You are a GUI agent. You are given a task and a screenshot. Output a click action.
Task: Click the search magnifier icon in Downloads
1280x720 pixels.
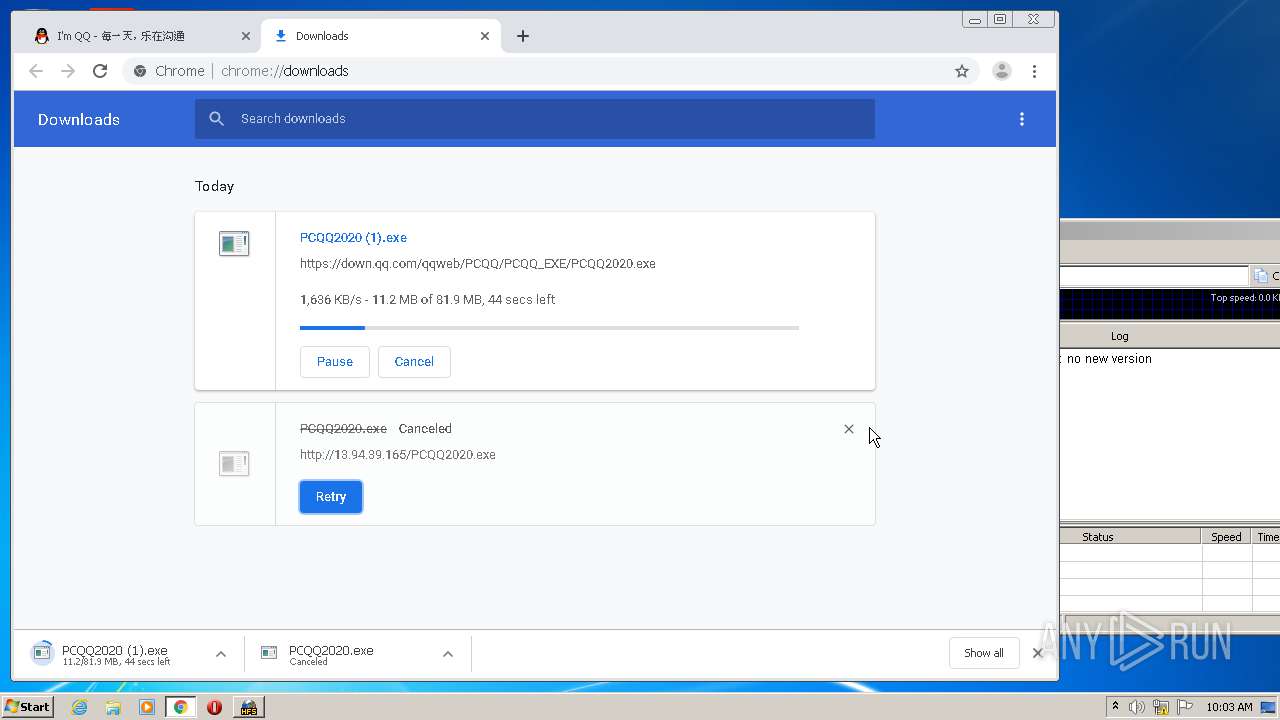[x=216, y=119]
